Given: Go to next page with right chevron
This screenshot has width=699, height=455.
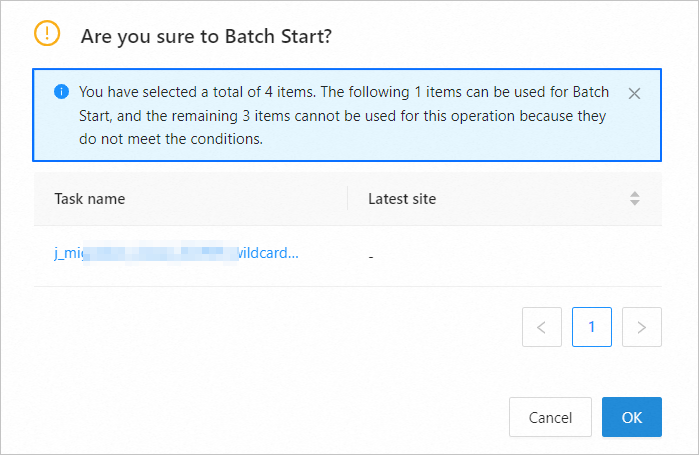Looking at the screenshot, I should [x=641, y=327].
